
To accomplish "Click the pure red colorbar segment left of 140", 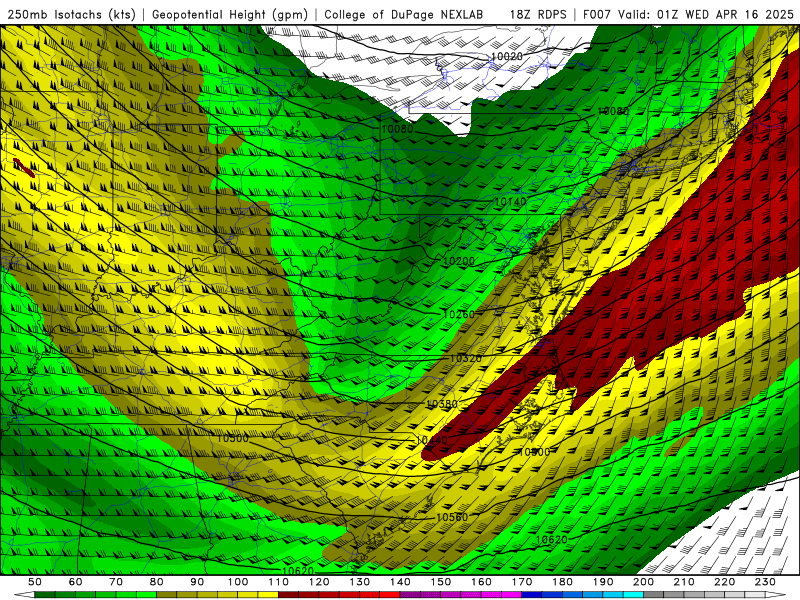I will 390,595.
